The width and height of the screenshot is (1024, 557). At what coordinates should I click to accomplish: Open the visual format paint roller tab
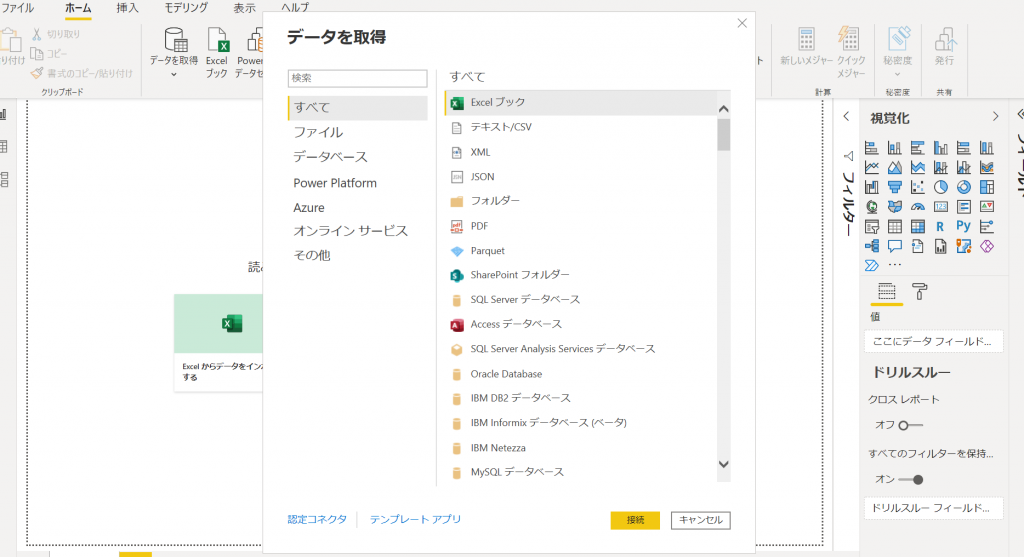(x=920, y=292)
